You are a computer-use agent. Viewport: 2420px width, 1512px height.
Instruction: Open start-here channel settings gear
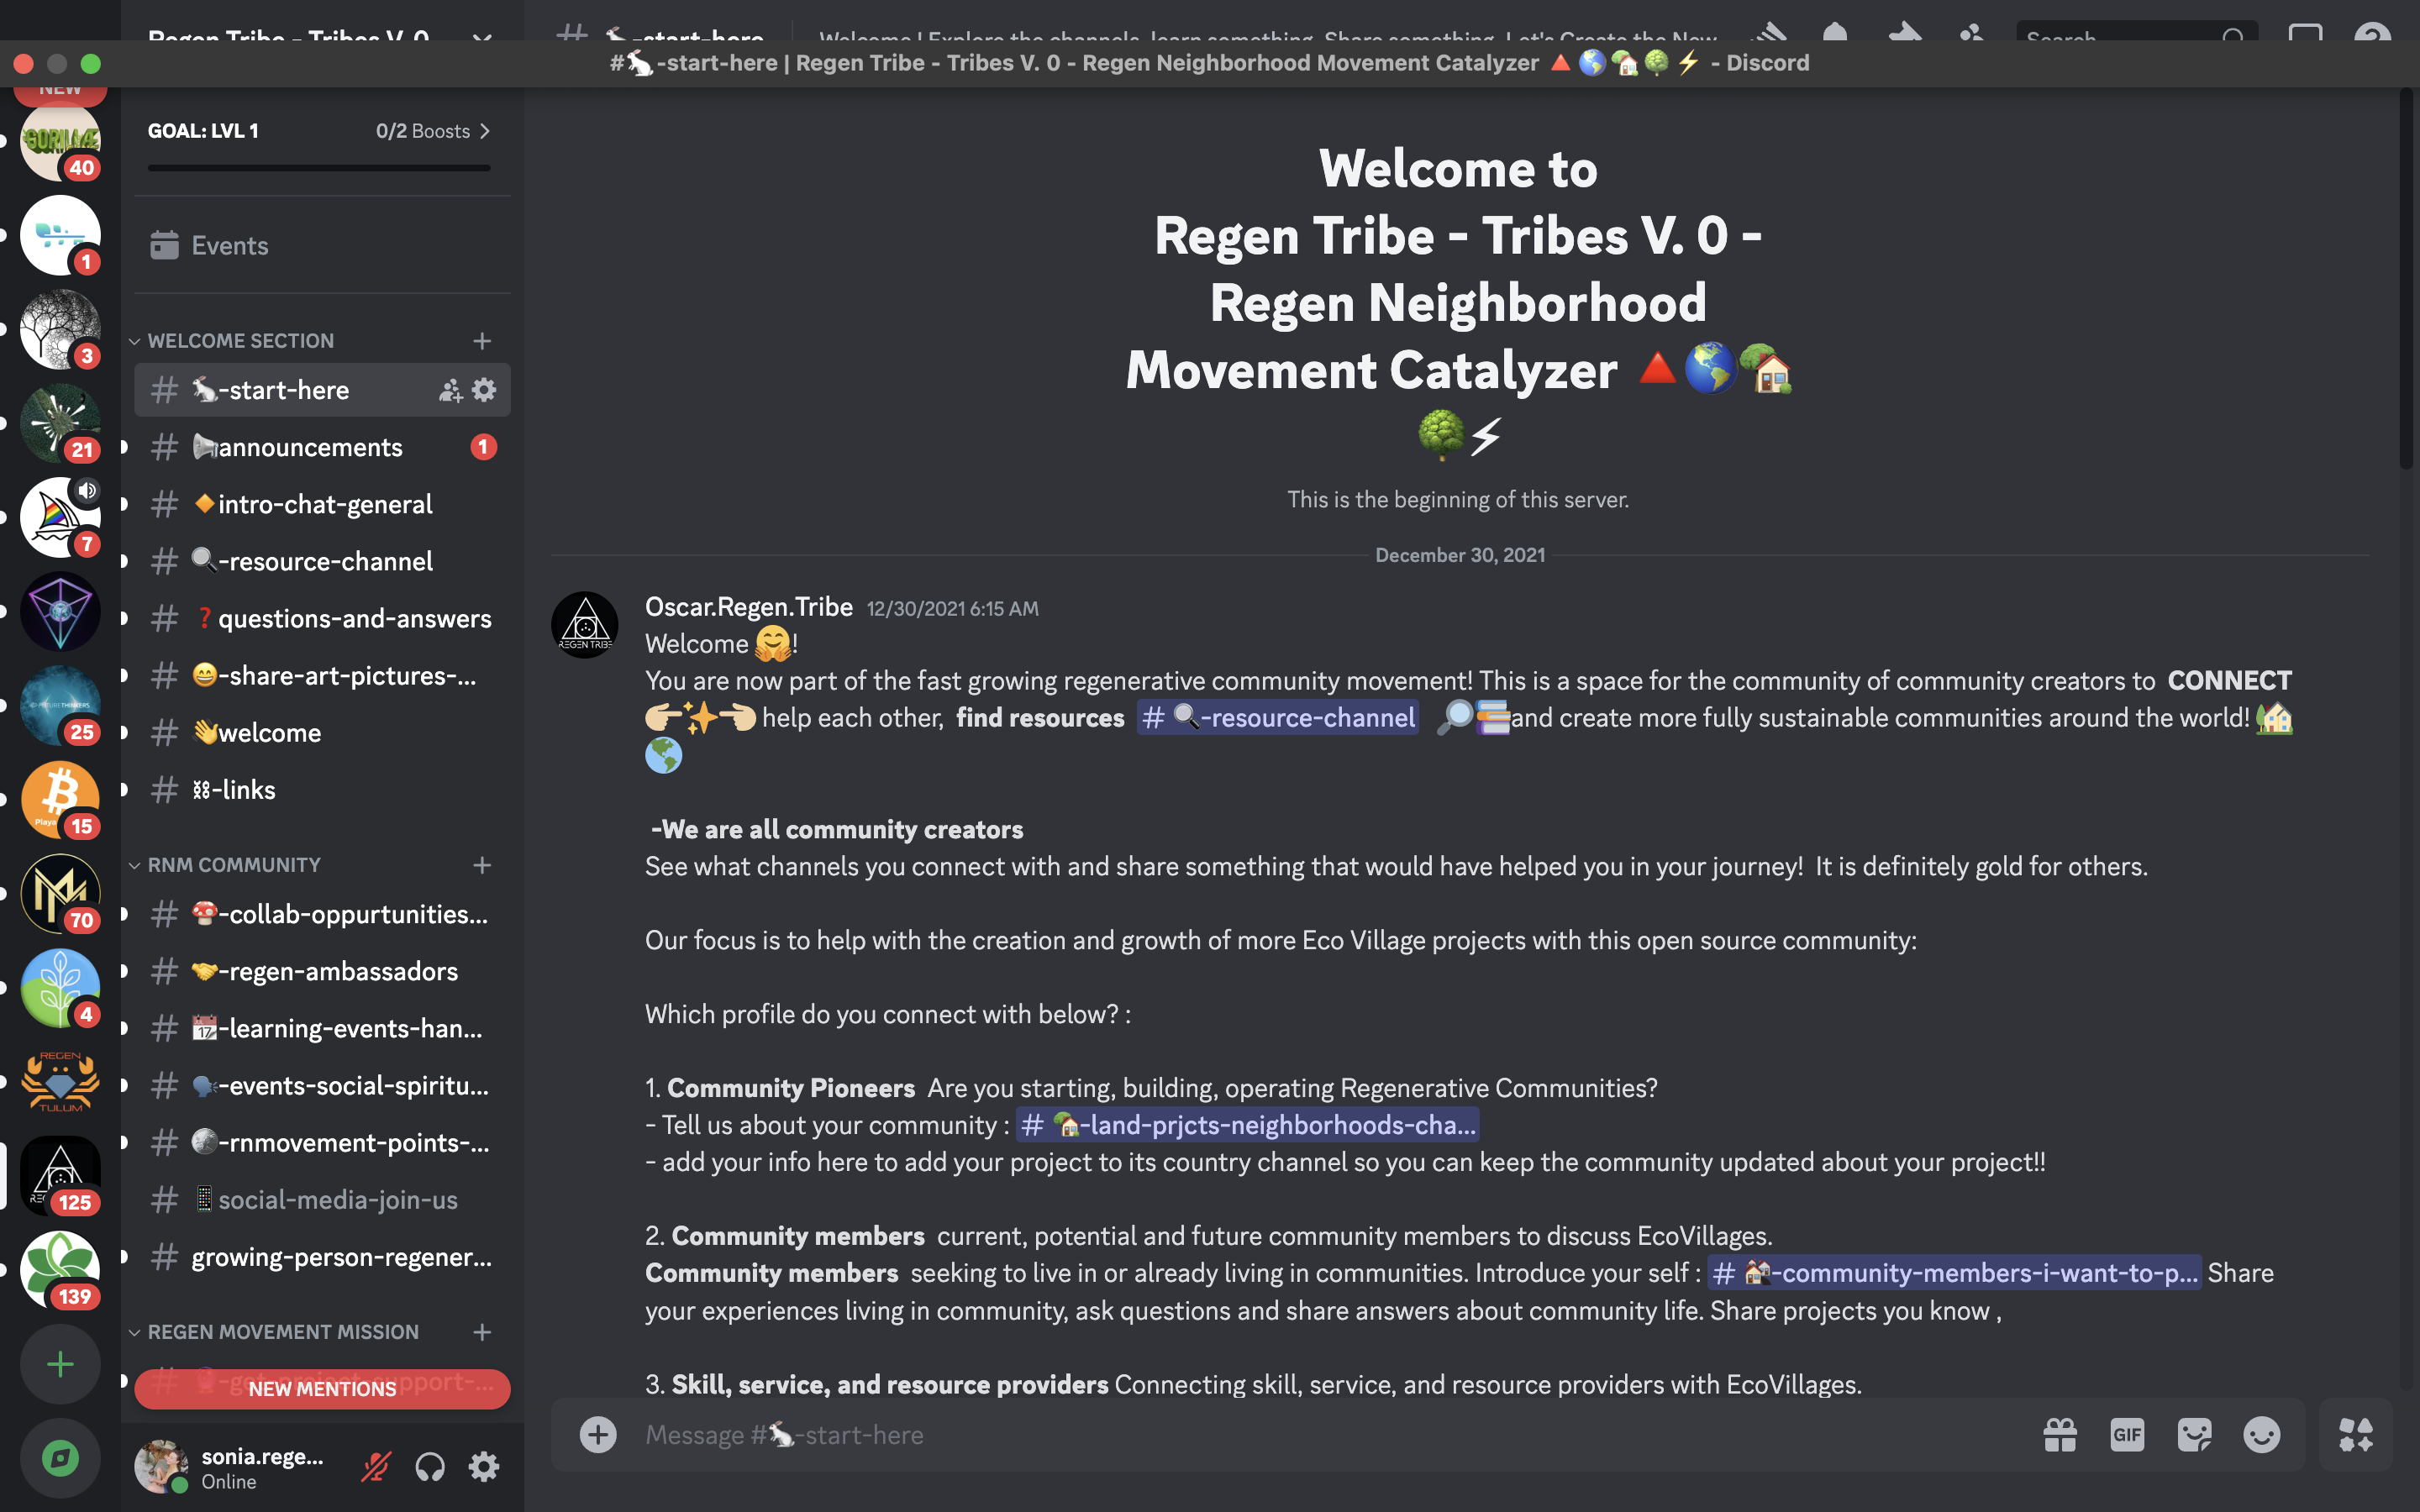click(x=484, y=390)
